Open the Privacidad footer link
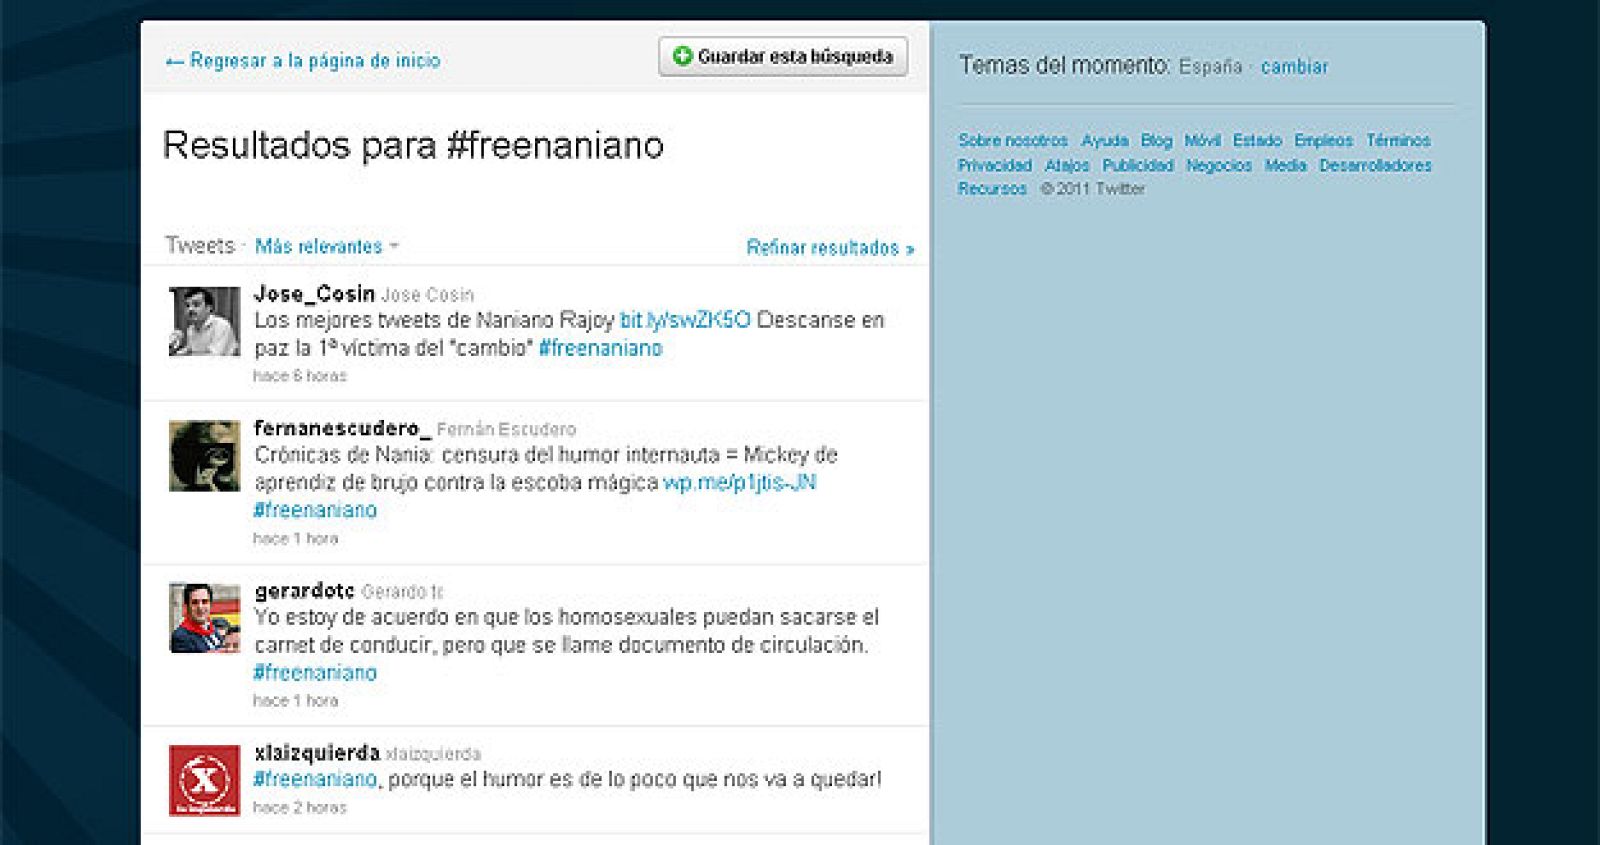Screen dimensions: 1600x845 (x=995, y=165)
